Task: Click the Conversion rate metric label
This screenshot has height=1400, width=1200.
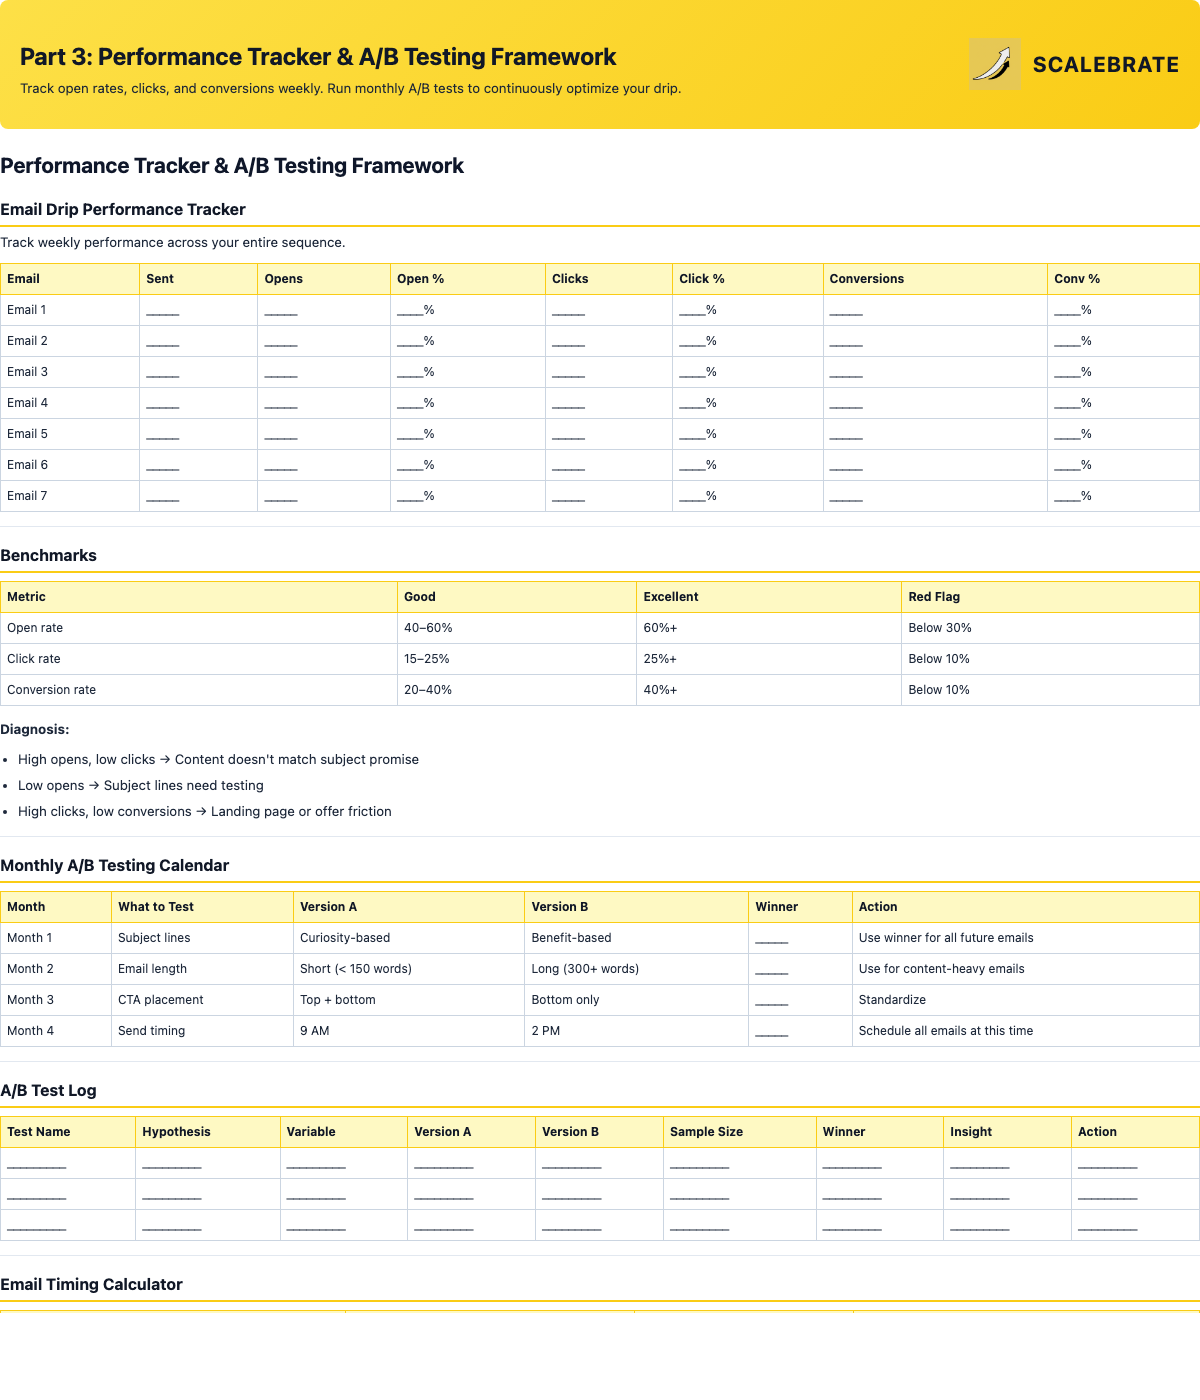Action: (x=51, y=690)
